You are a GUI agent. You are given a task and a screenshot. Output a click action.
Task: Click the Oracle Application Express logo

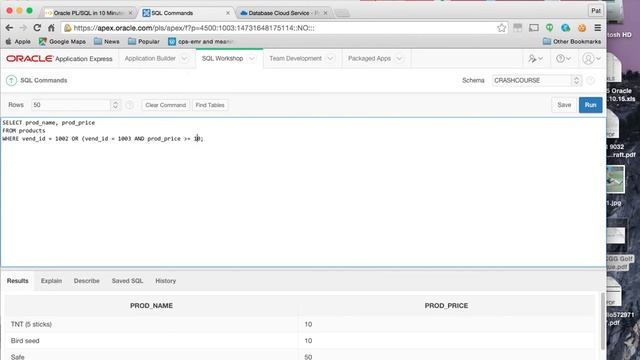point(59,59)
